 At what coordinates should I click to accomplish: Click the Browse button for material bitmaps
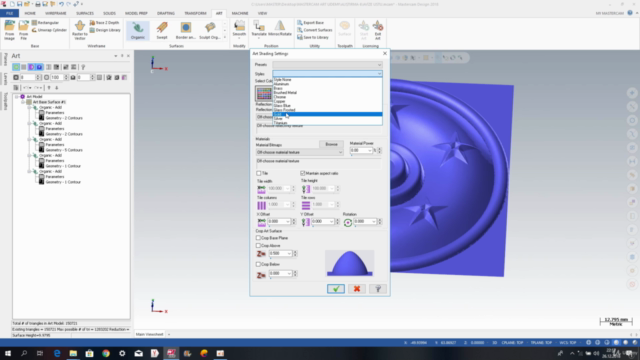pyautogui.click(x=331, y=144)
